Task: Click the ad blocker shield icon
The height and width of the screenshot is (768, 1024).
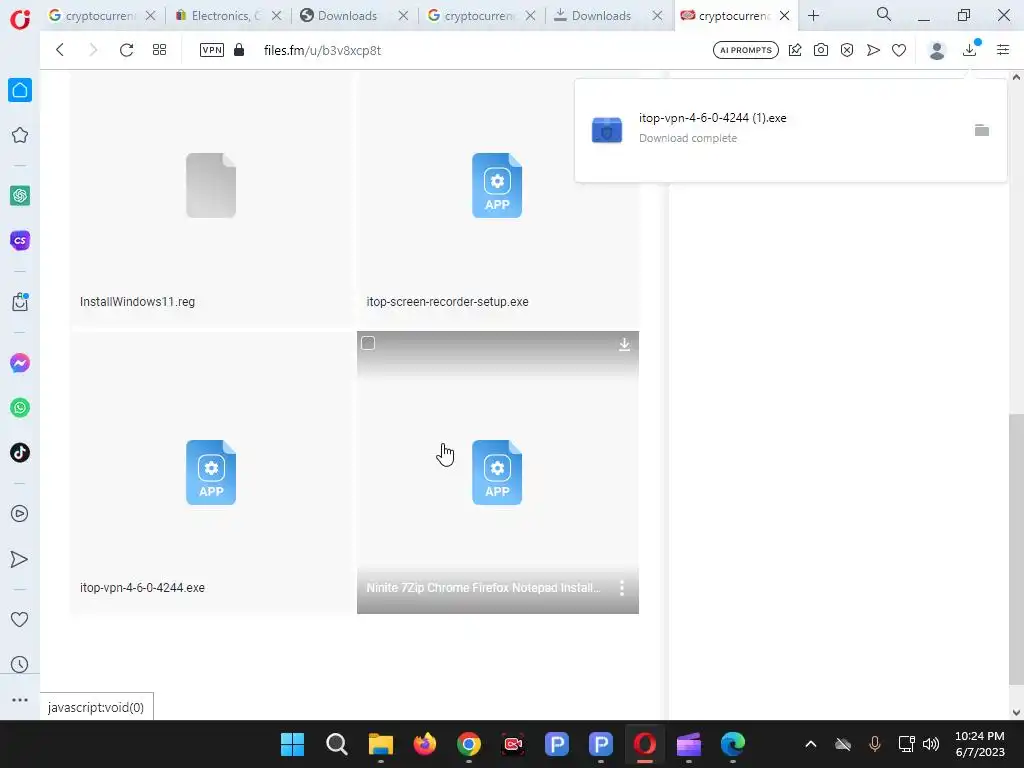Action: [847, 50]
